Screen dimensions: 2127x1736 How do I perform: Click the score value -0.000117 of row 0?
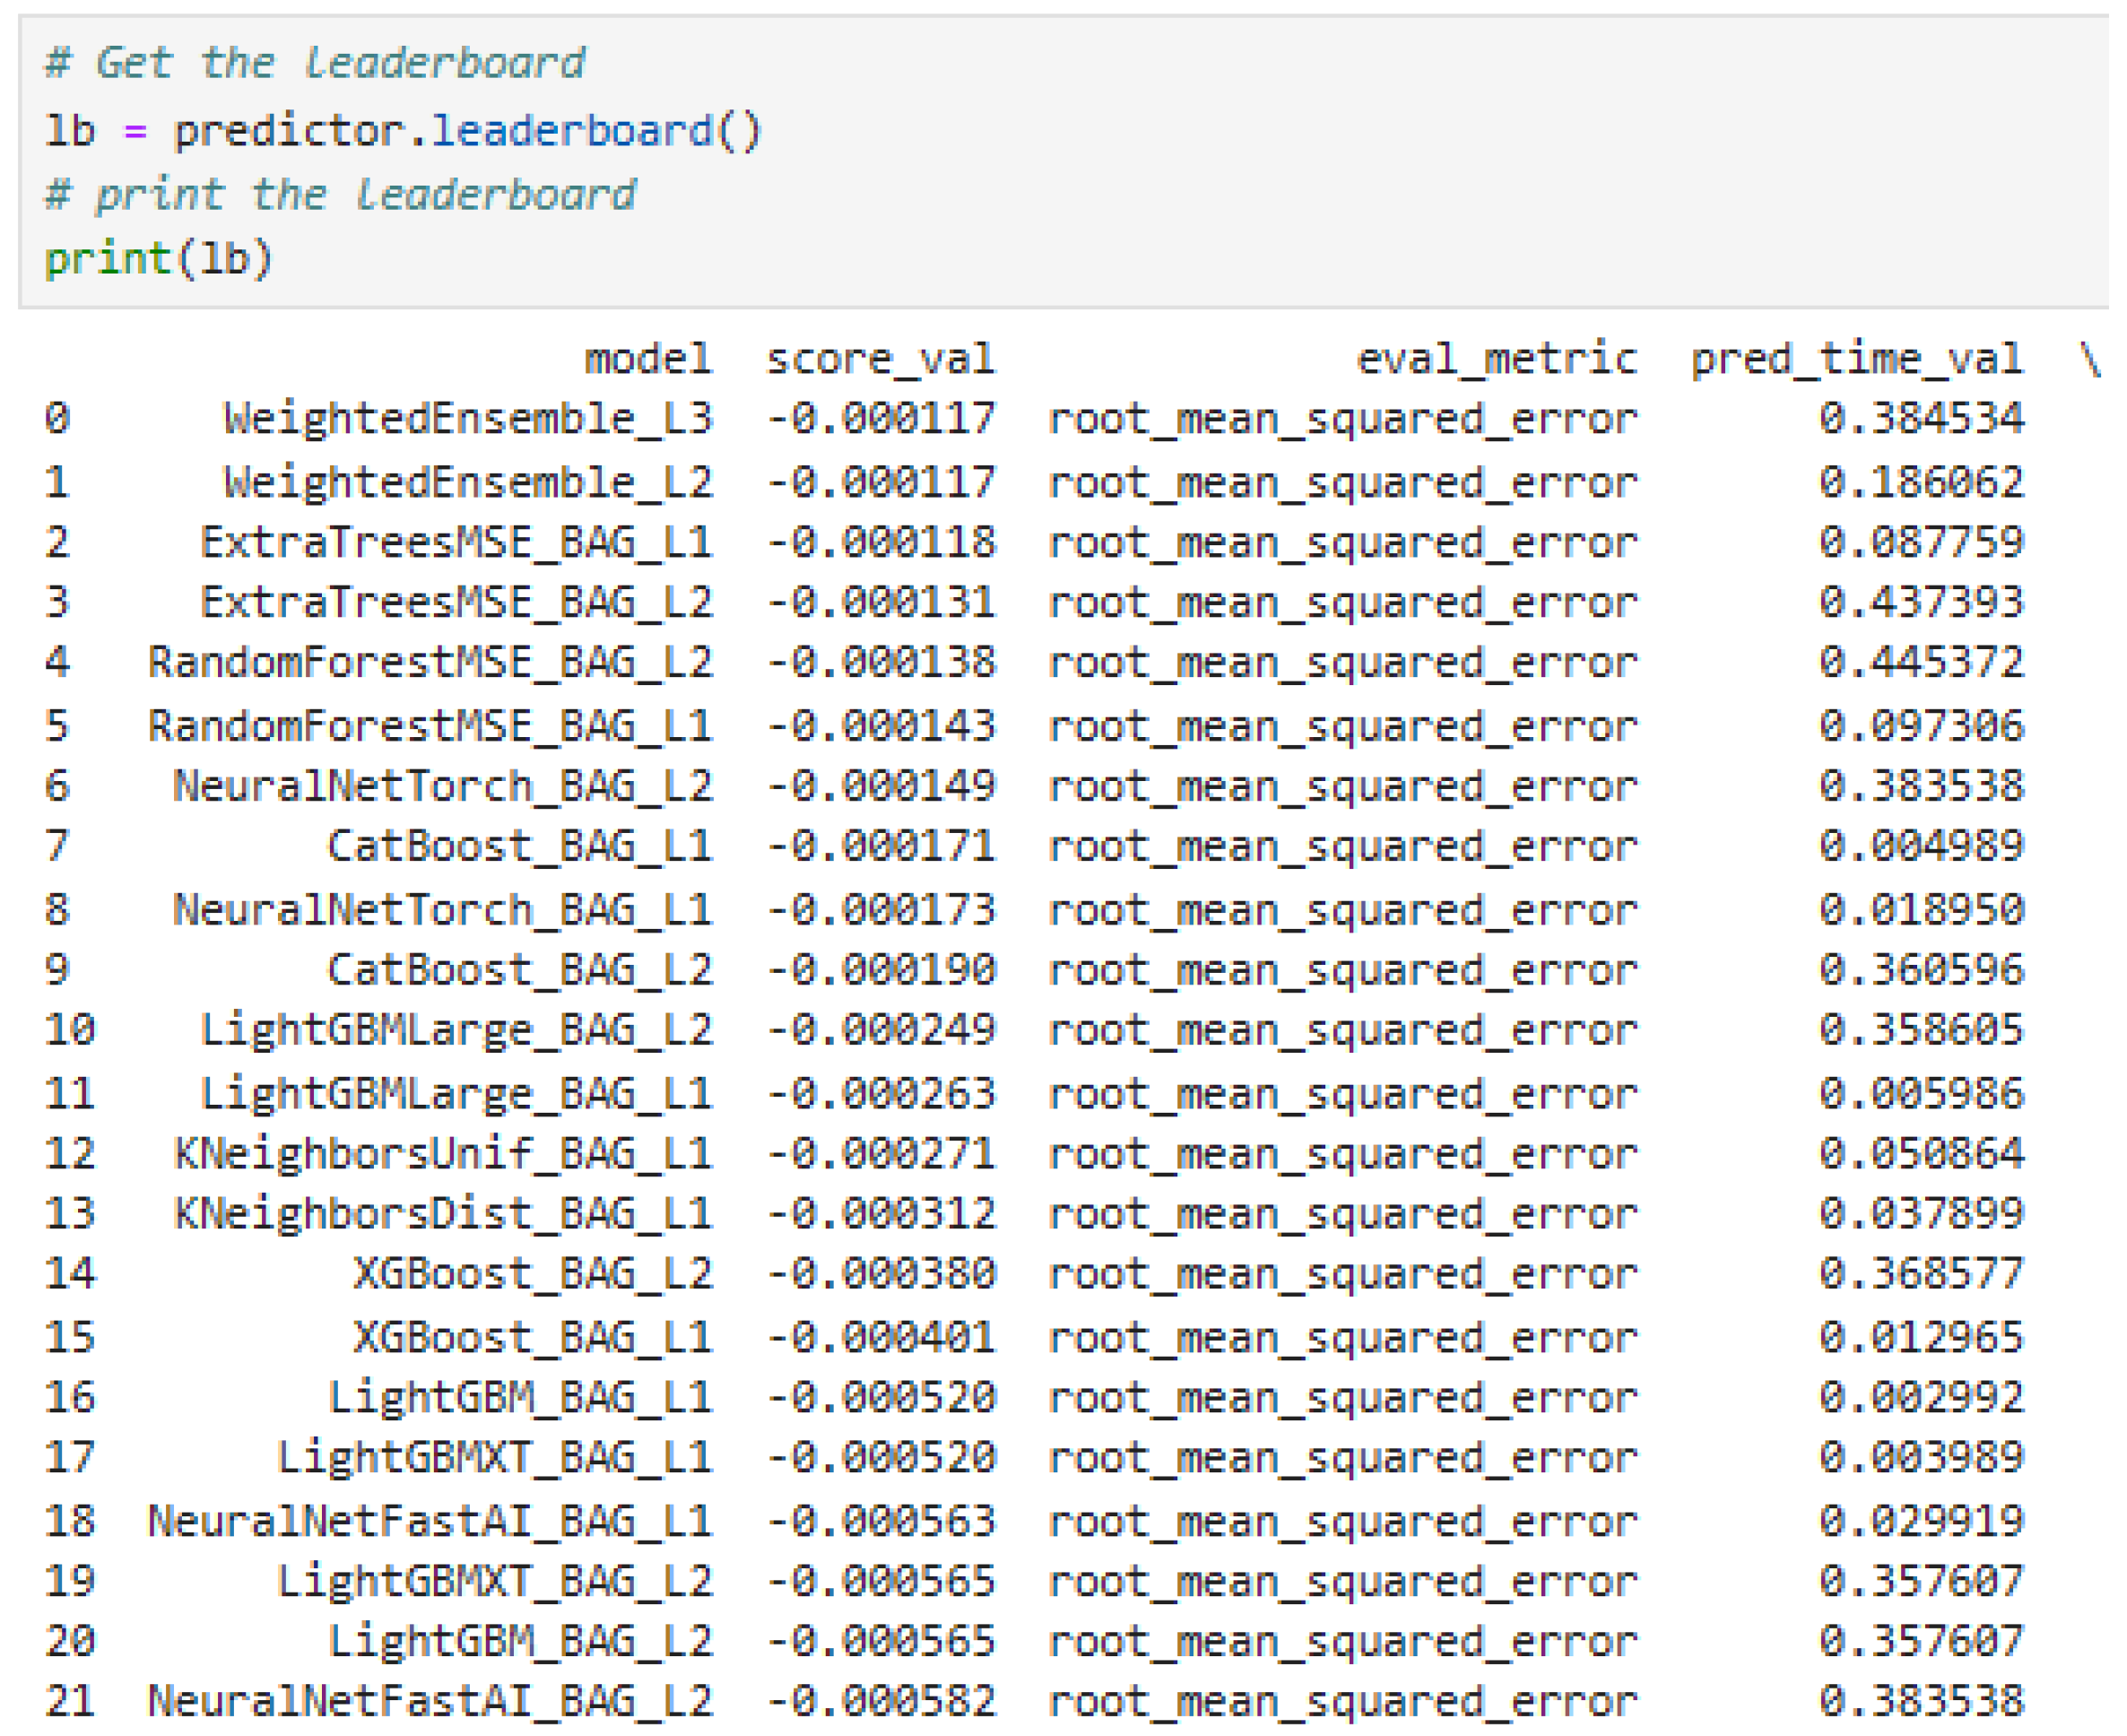pos(880,419)
